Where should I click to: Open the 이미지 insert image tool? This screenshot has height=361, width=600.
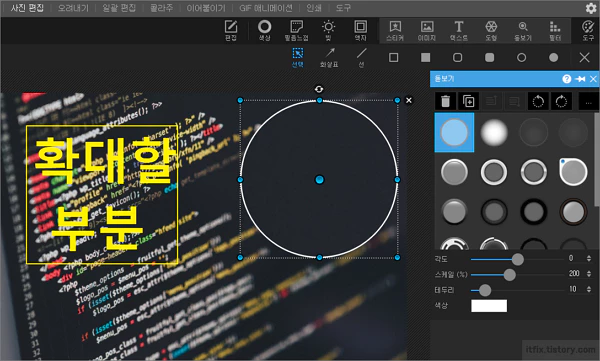pyautogui.click(x=427, y=30)
